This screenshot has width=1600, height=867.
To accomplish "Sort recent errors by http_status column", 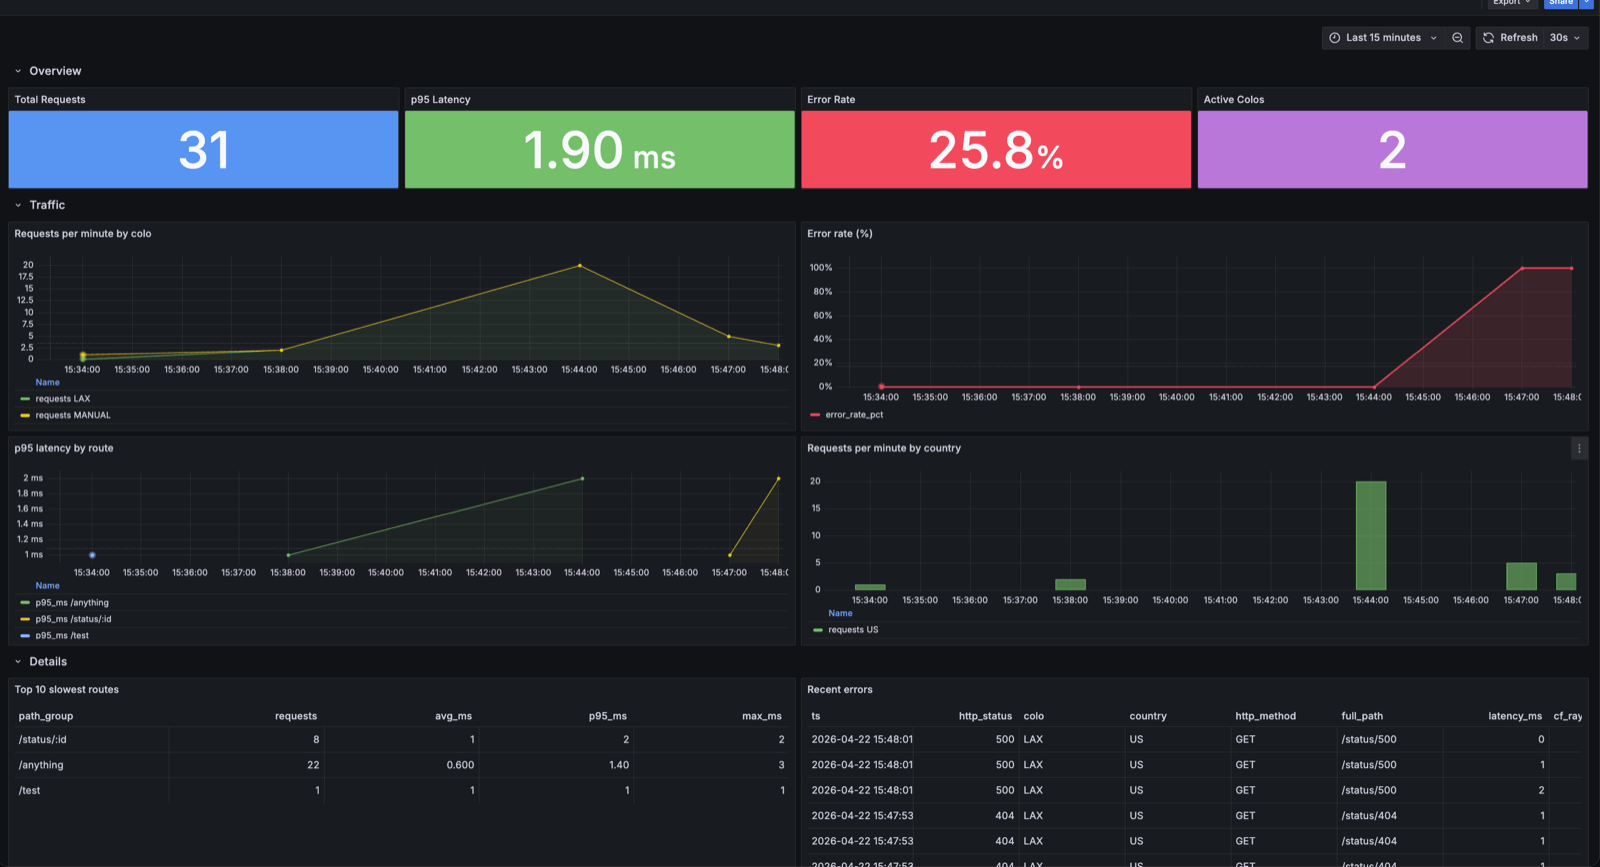I will 984,716.
